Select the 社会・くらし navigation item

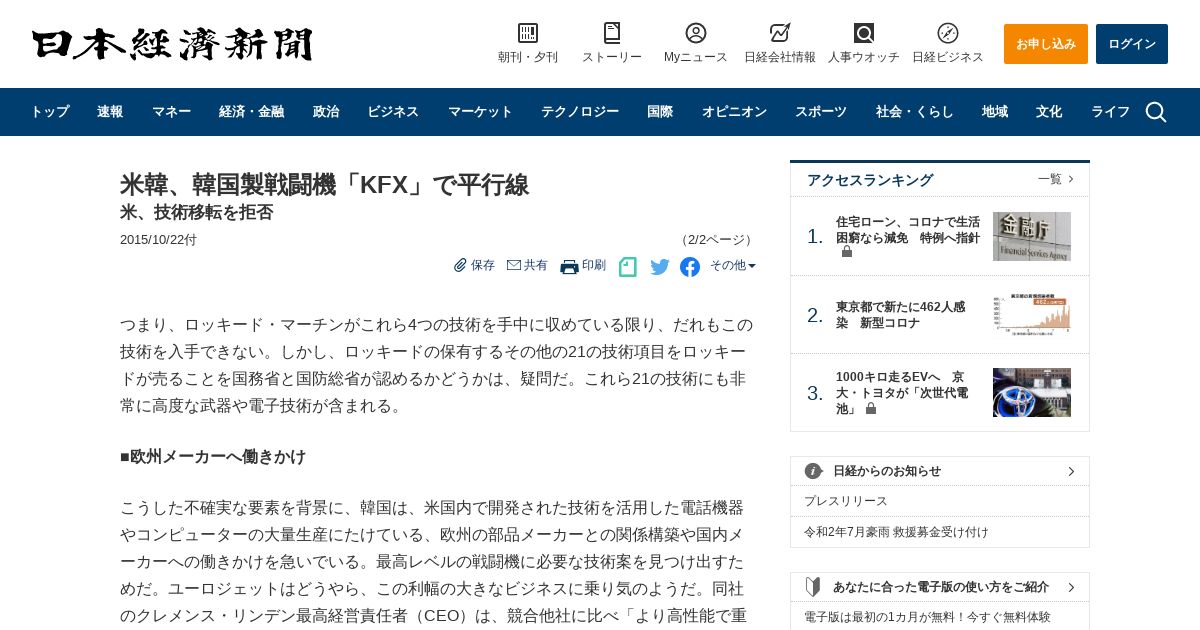915,112
